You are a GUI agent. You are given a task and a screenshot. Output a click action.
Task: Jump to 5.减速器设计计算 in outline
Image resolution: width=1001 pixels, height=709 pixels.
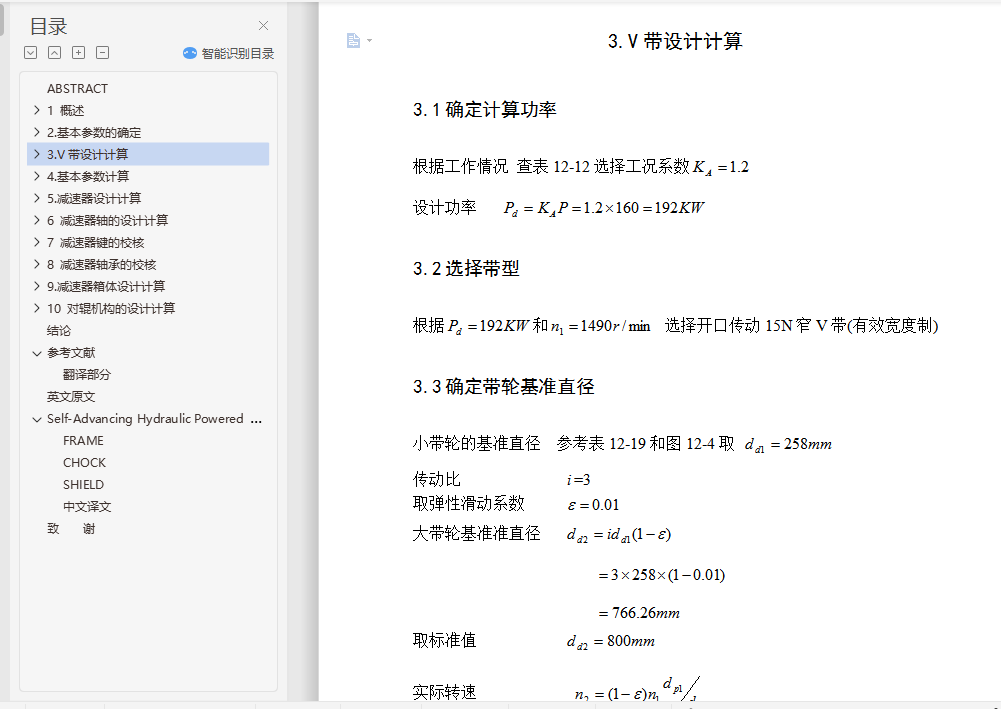click(x=94, y=198)
